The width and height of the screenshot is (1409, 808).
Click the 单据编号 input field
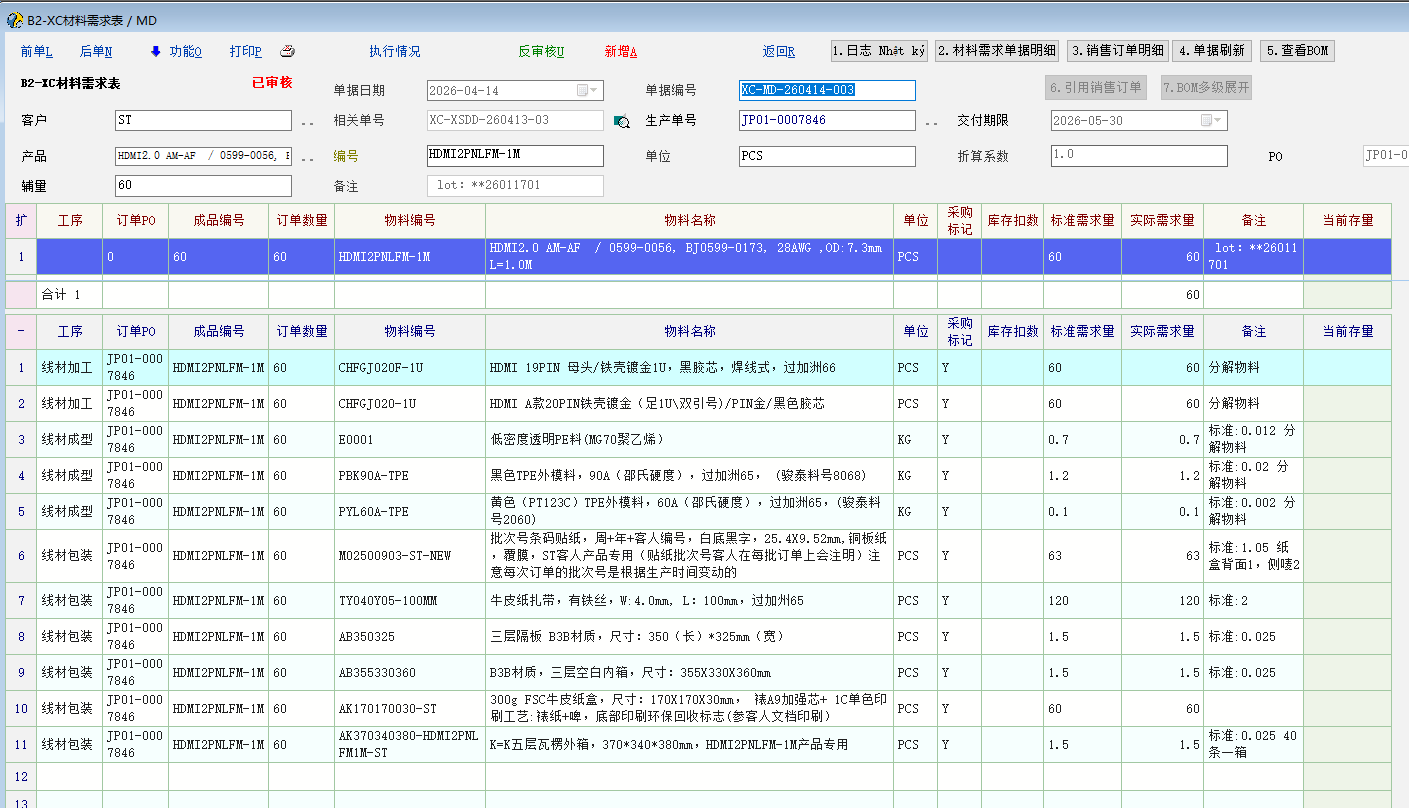827,91
